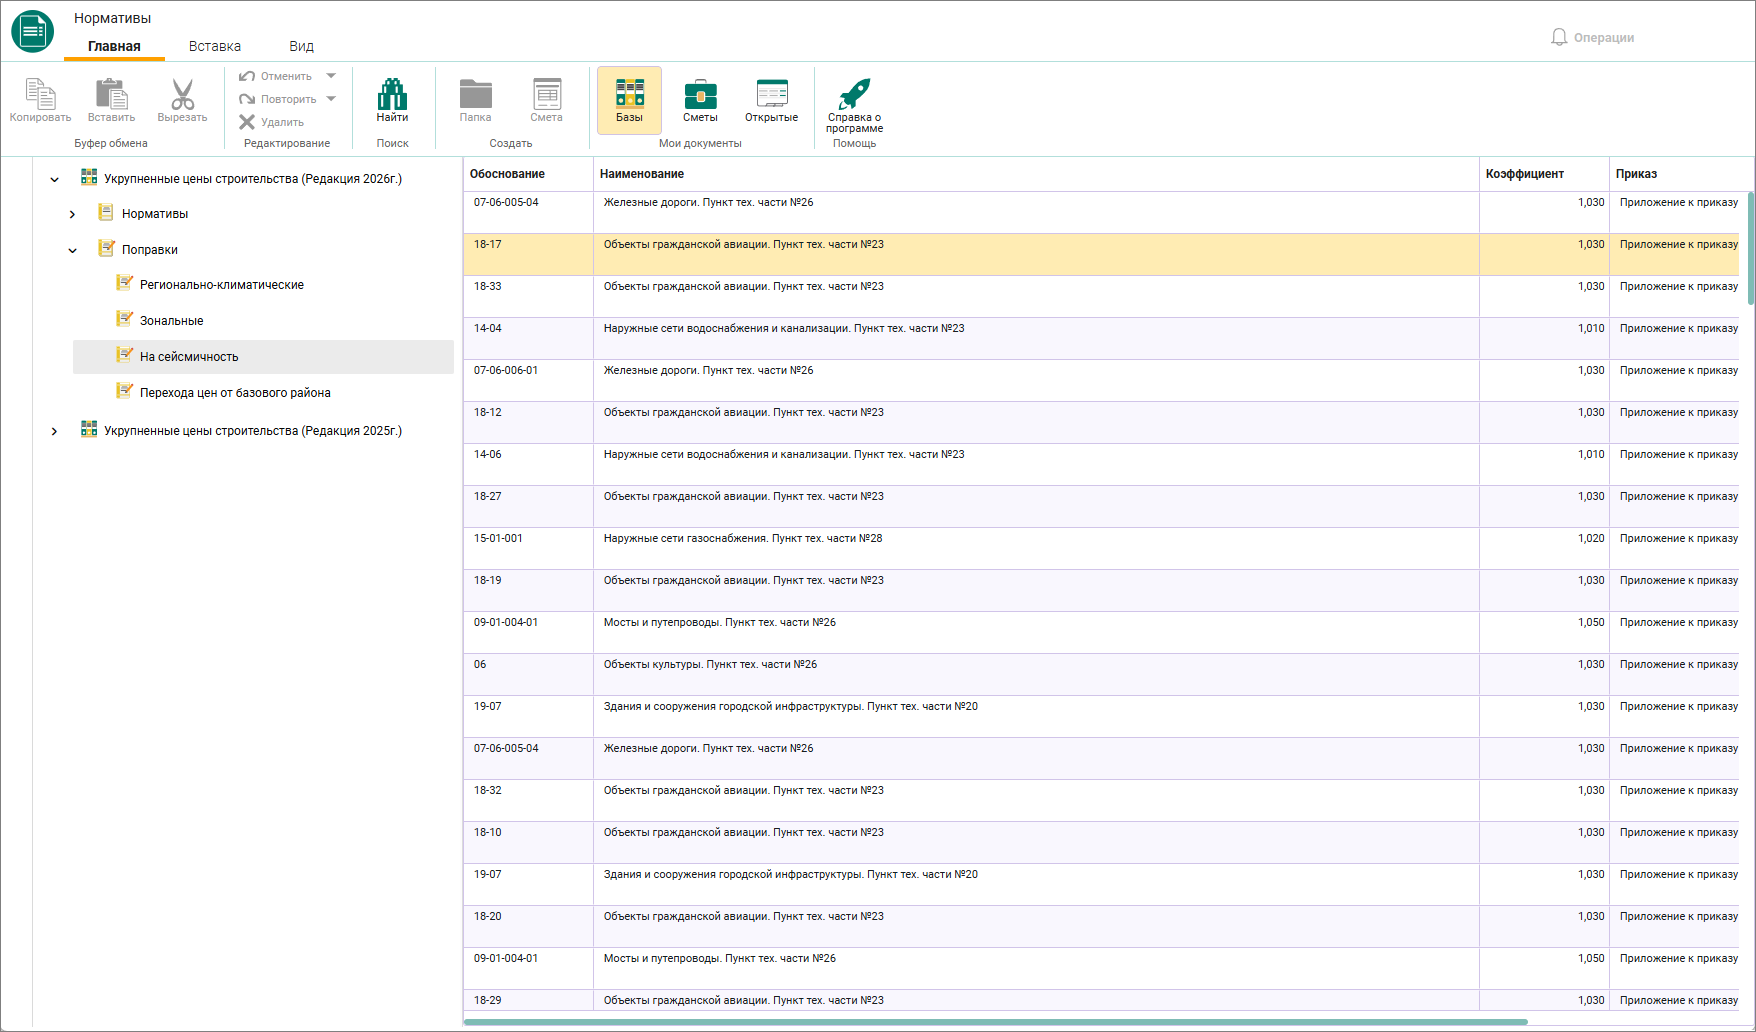The image size is (1756, 1032).
Task: Select the Базы documents icon
Action: pyautogui.click(x=629, y=93)
